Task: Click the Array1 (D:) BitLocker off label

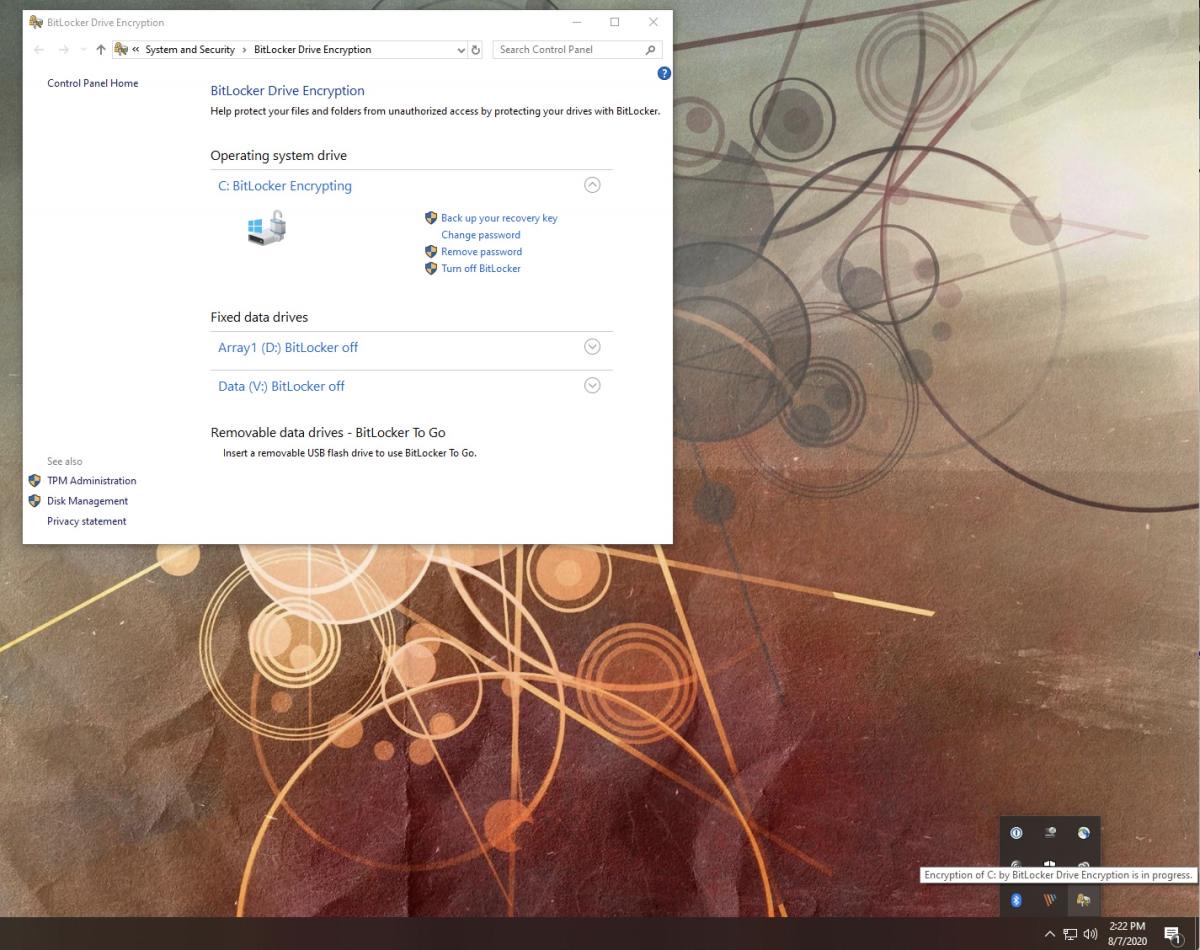Action: tap(288, 347)
